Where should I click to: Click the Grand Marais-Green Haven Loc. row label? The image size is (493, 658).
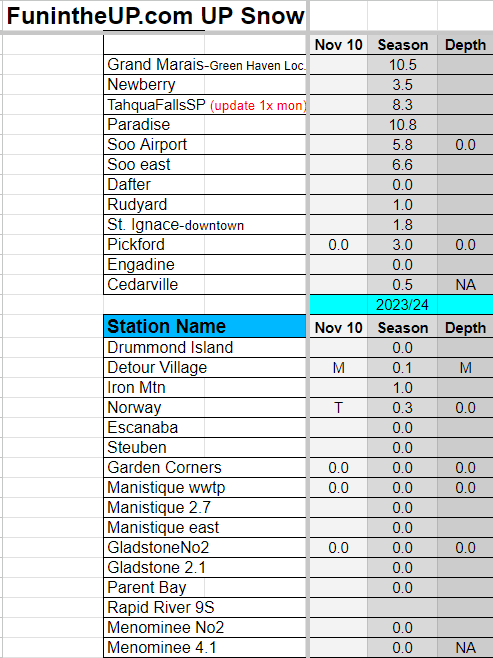click(205, 65)
